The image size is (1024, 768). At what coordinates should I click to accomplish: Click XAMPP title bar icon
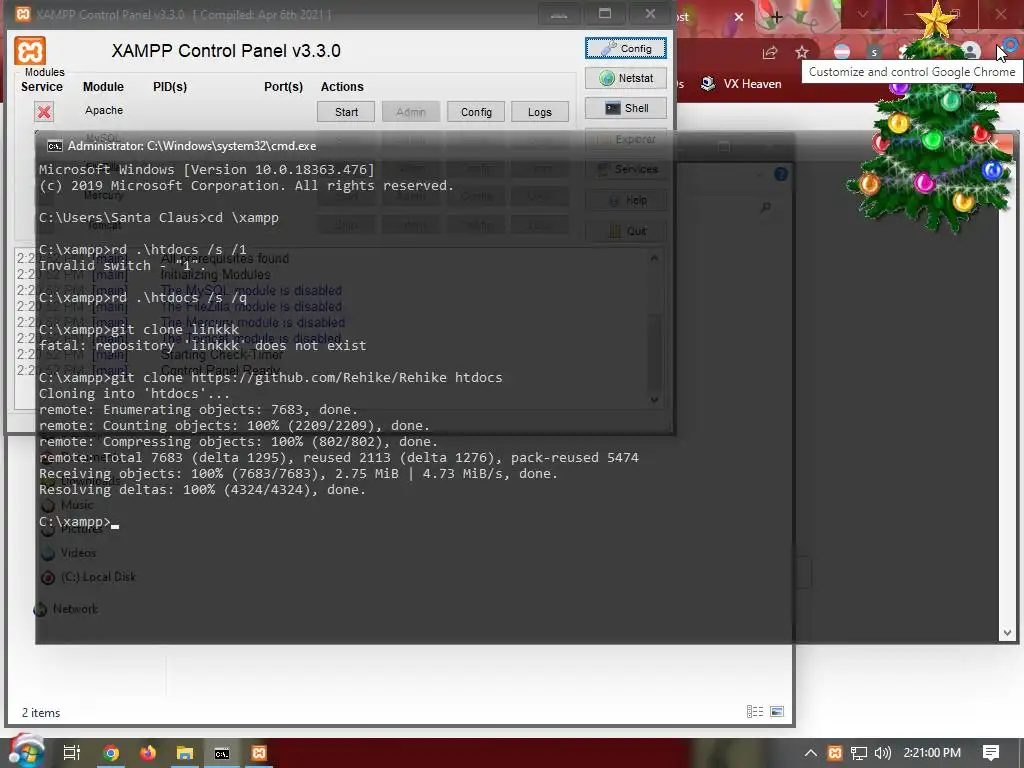pos(23,14)
